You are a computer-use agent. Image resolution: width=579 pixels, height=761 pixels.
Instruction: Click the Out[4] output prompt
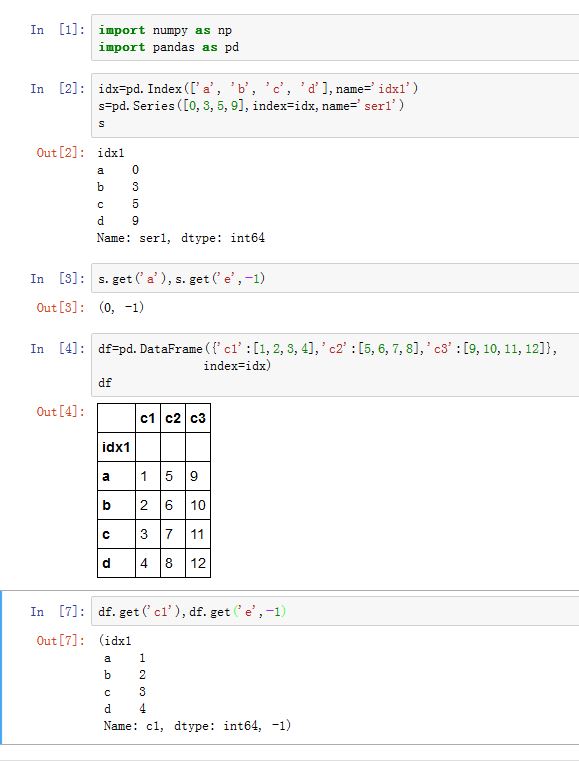(61, 412)
